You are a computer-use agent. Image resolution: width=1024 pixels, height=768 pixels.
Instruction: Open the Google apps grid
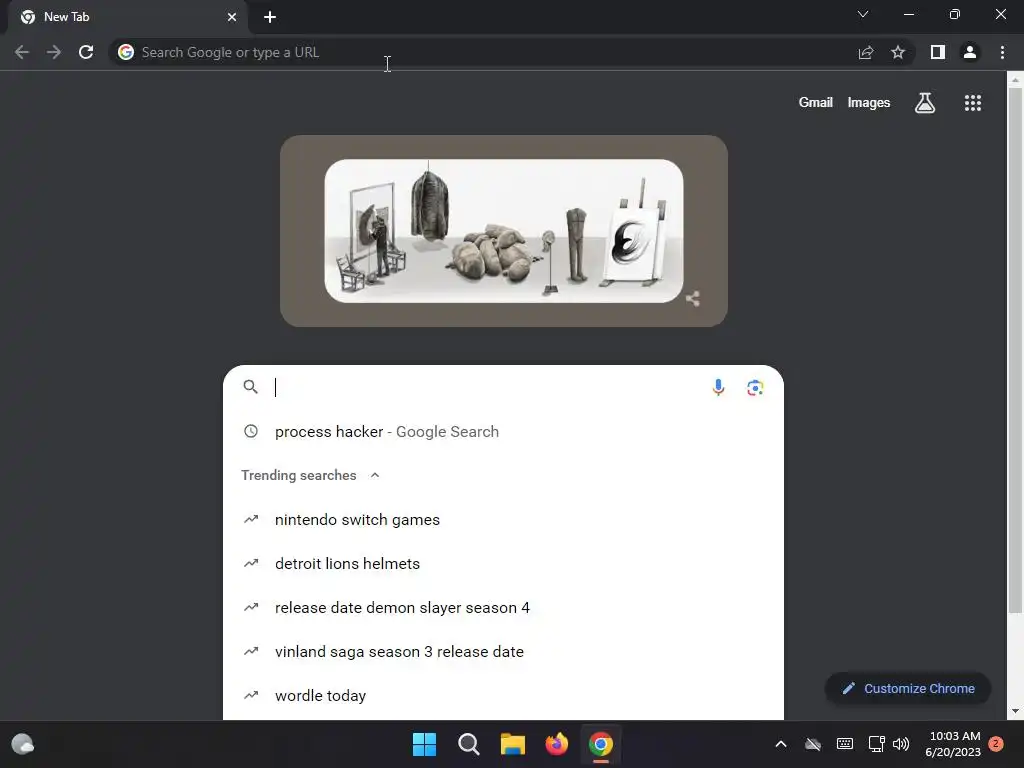tap(973, 103)
